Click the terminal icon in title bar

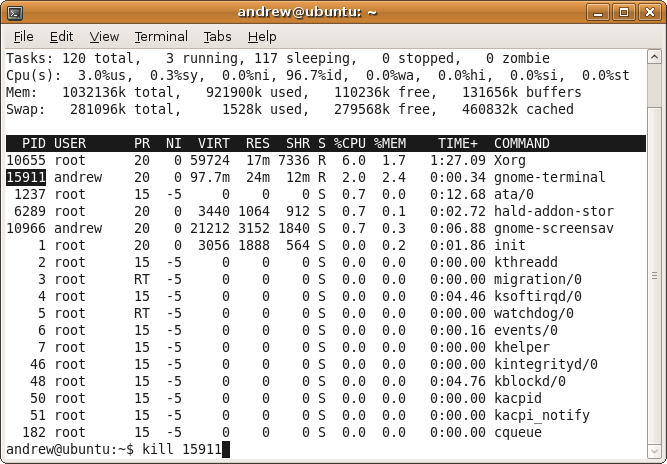pyautogui.click(x=16, y=13)
